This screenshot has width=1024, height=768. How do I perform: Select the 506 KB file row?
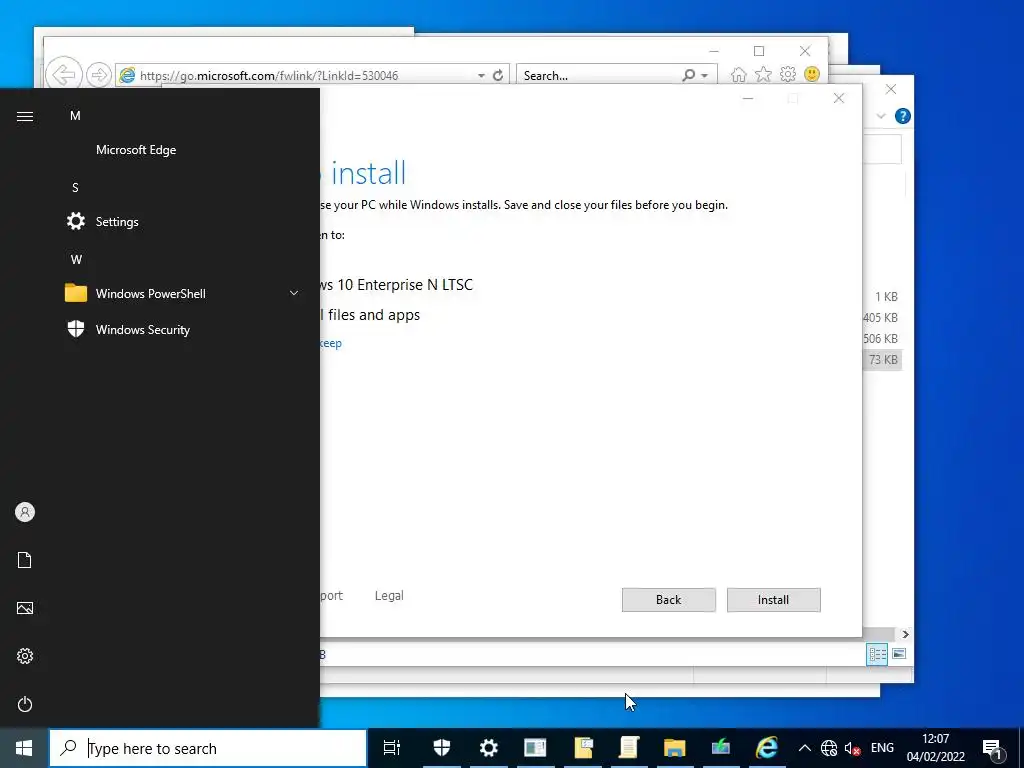pos(882,338)
